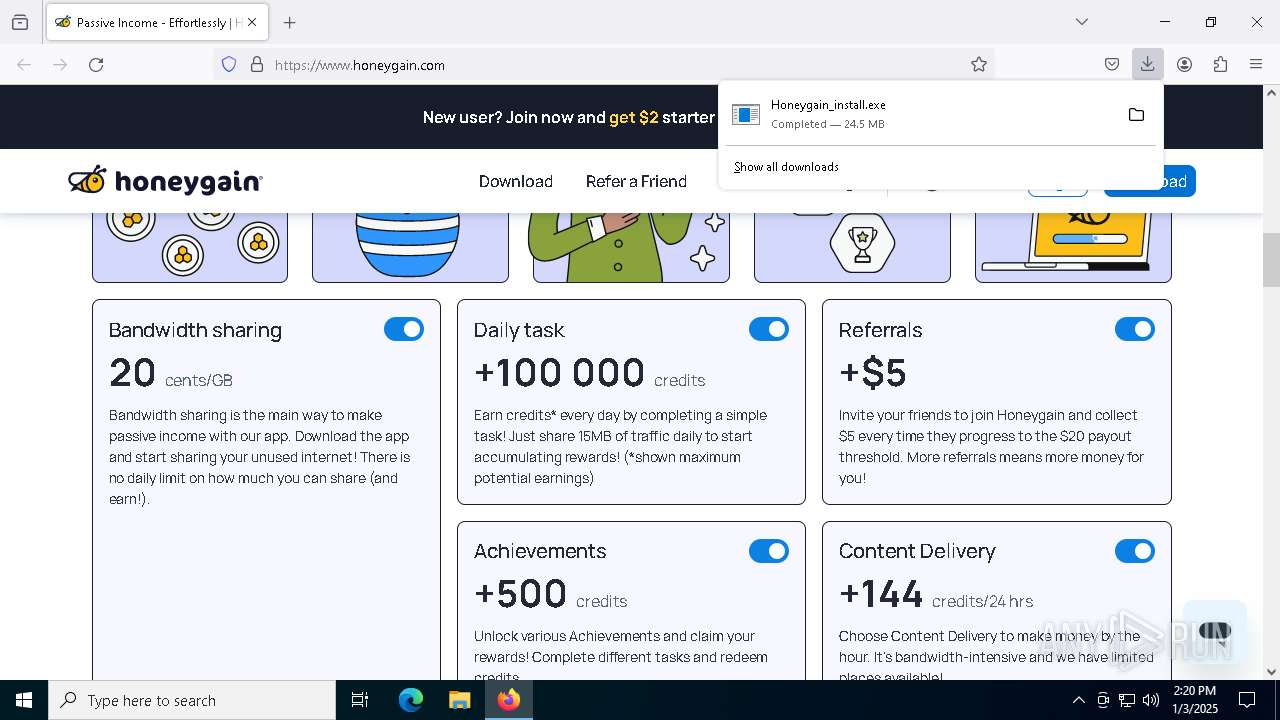Turn off Daily task toggle
Screen dimensions: 1280x720
[x=769, y=329]
